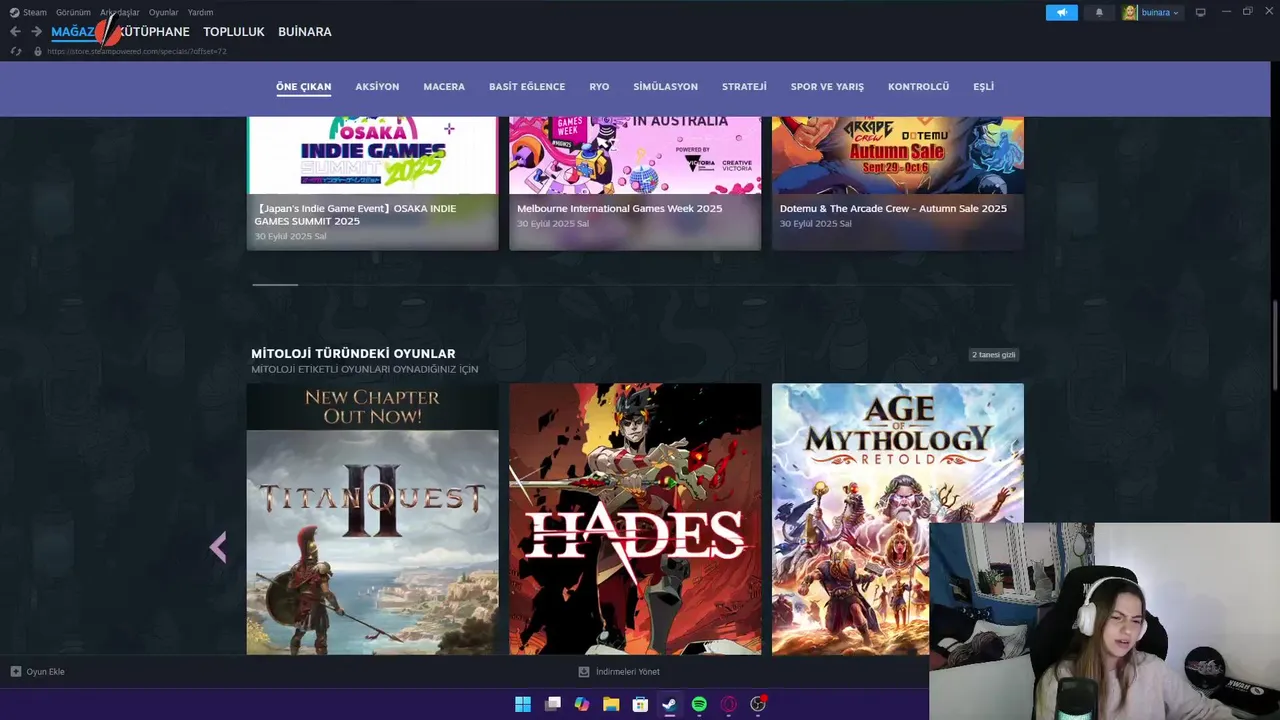Image resolution: width=1280 pixels, height=720 pixels.
Task: Click the '30 Eylül 2025 Sal' date under Melbourne
Action: (x=553, y=224)
